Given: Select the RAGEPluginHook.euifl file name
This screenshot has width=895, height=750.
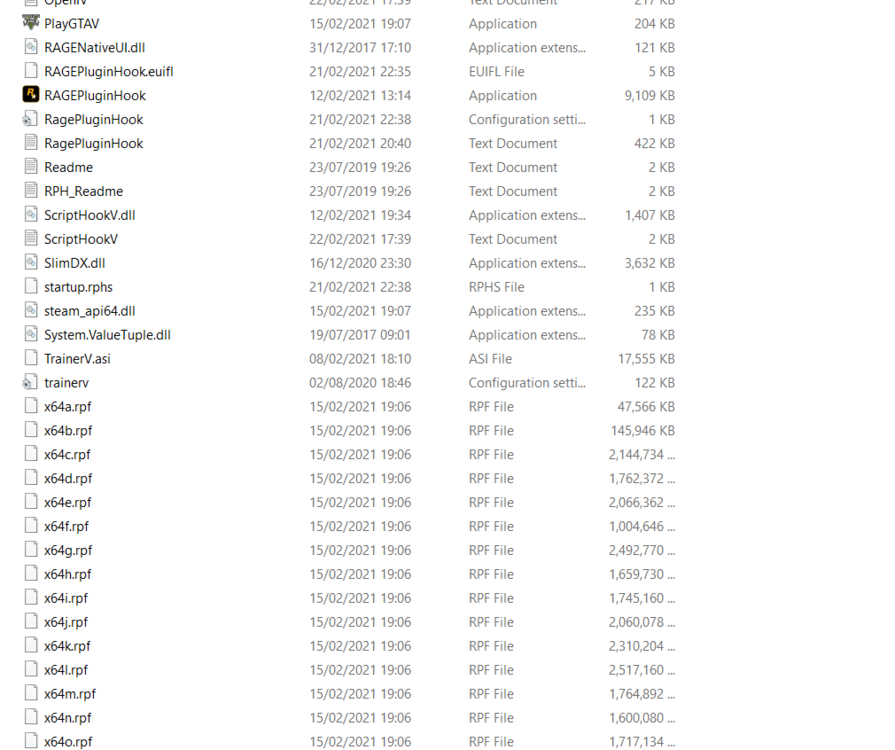Looking at the screenshot, I should tap(108, 71).
